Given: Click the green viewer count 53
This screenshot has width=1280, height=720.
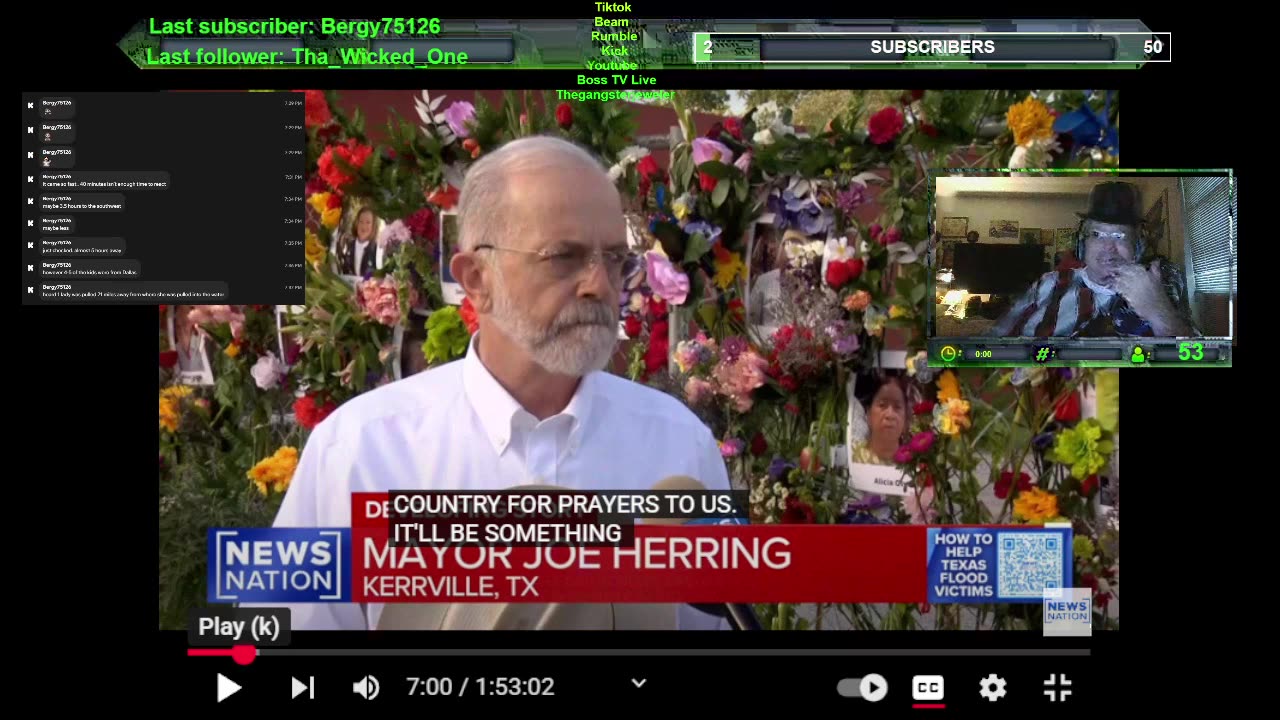Looking at the screenshot, I should click(x=1190, y=352).
